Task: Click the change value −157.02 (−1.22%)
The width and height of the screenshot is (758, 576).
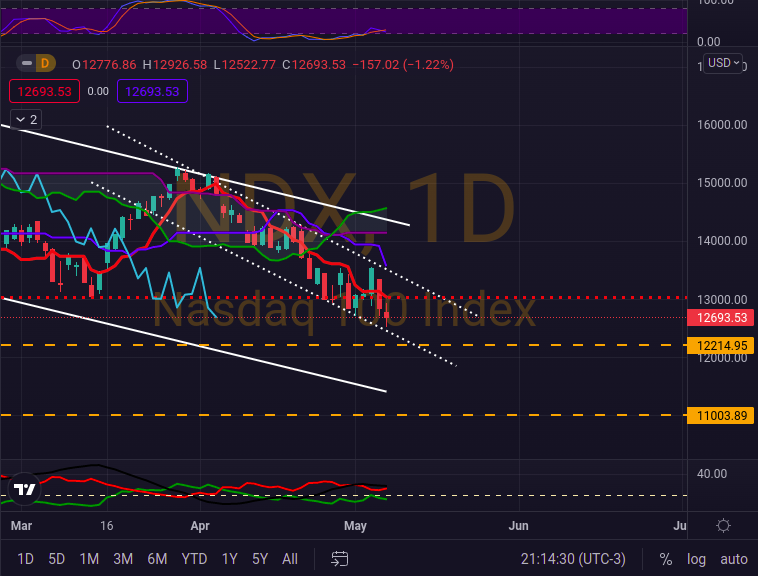Action: coord(403,65)
